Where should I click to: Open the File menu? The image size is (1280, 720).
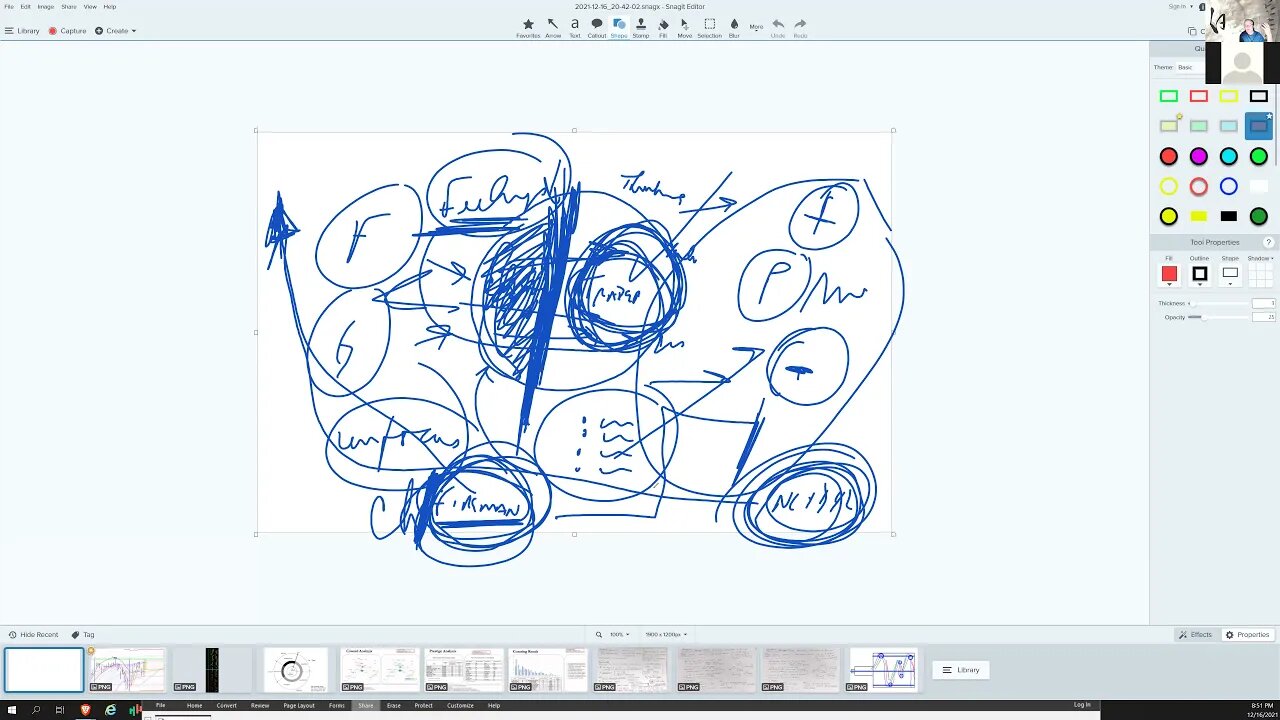pos(9,6)
